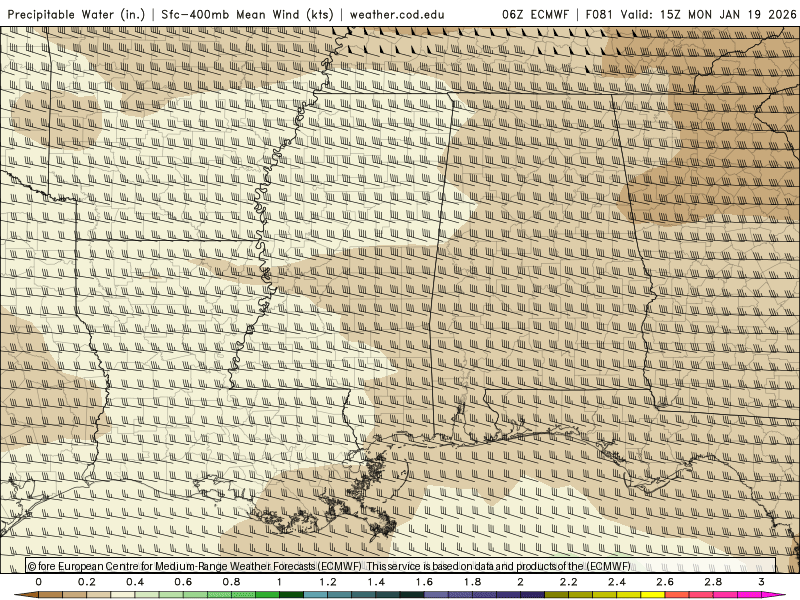The width and height of the screenshot is (800, 600).
Task: Click the '2.2' label on the color scale
Action: pyautogui.click(x=568, y=582)
